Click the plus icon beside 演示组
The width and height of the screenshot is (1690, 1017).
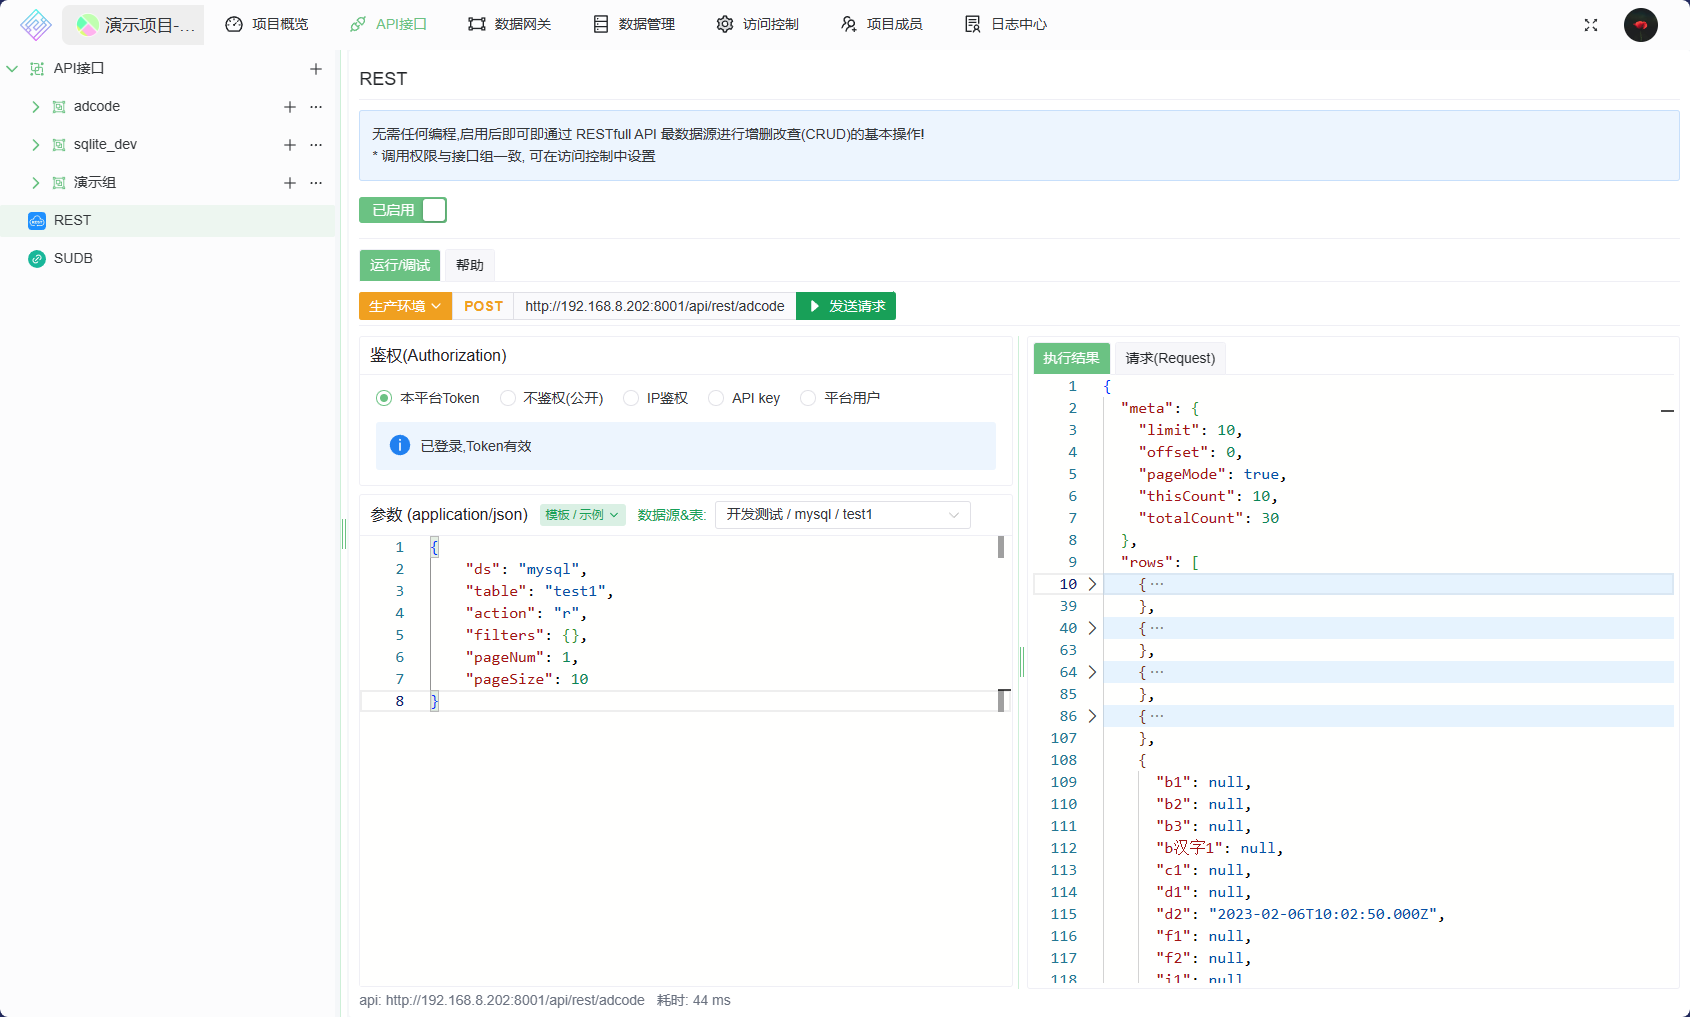tap(290, 183)
